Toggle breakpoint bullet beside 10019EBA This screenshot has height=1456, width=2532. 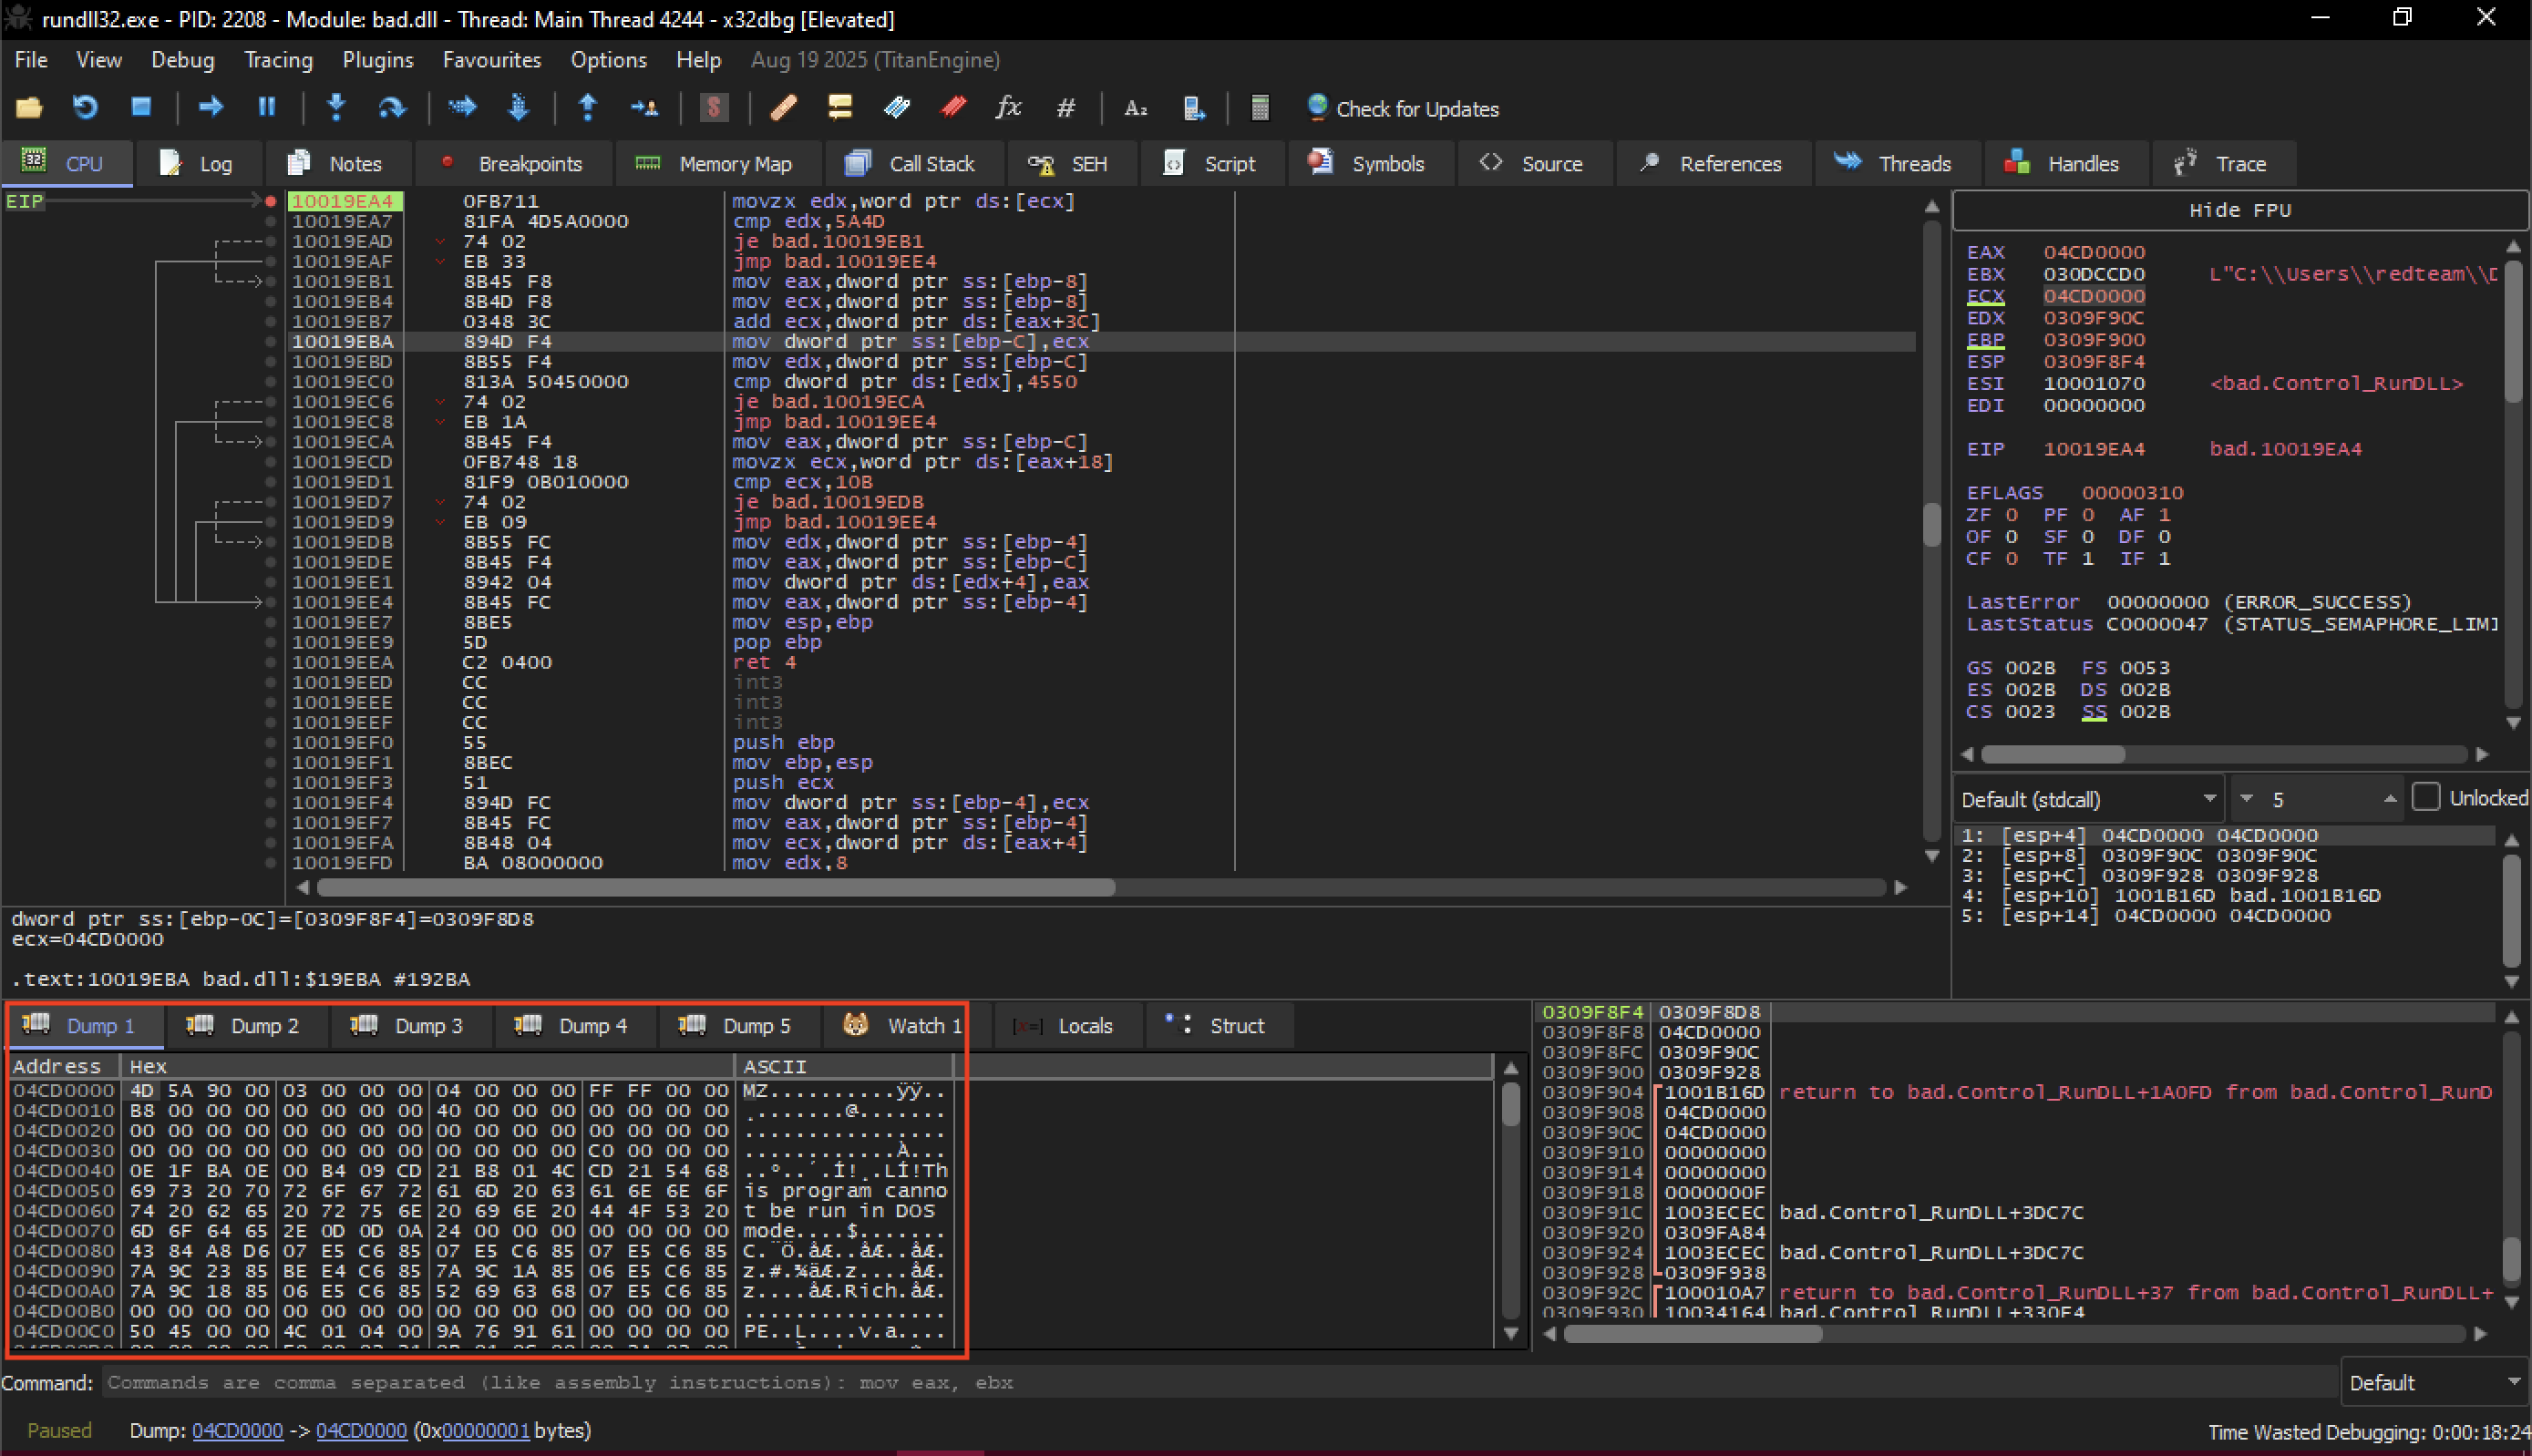(270, 341)
